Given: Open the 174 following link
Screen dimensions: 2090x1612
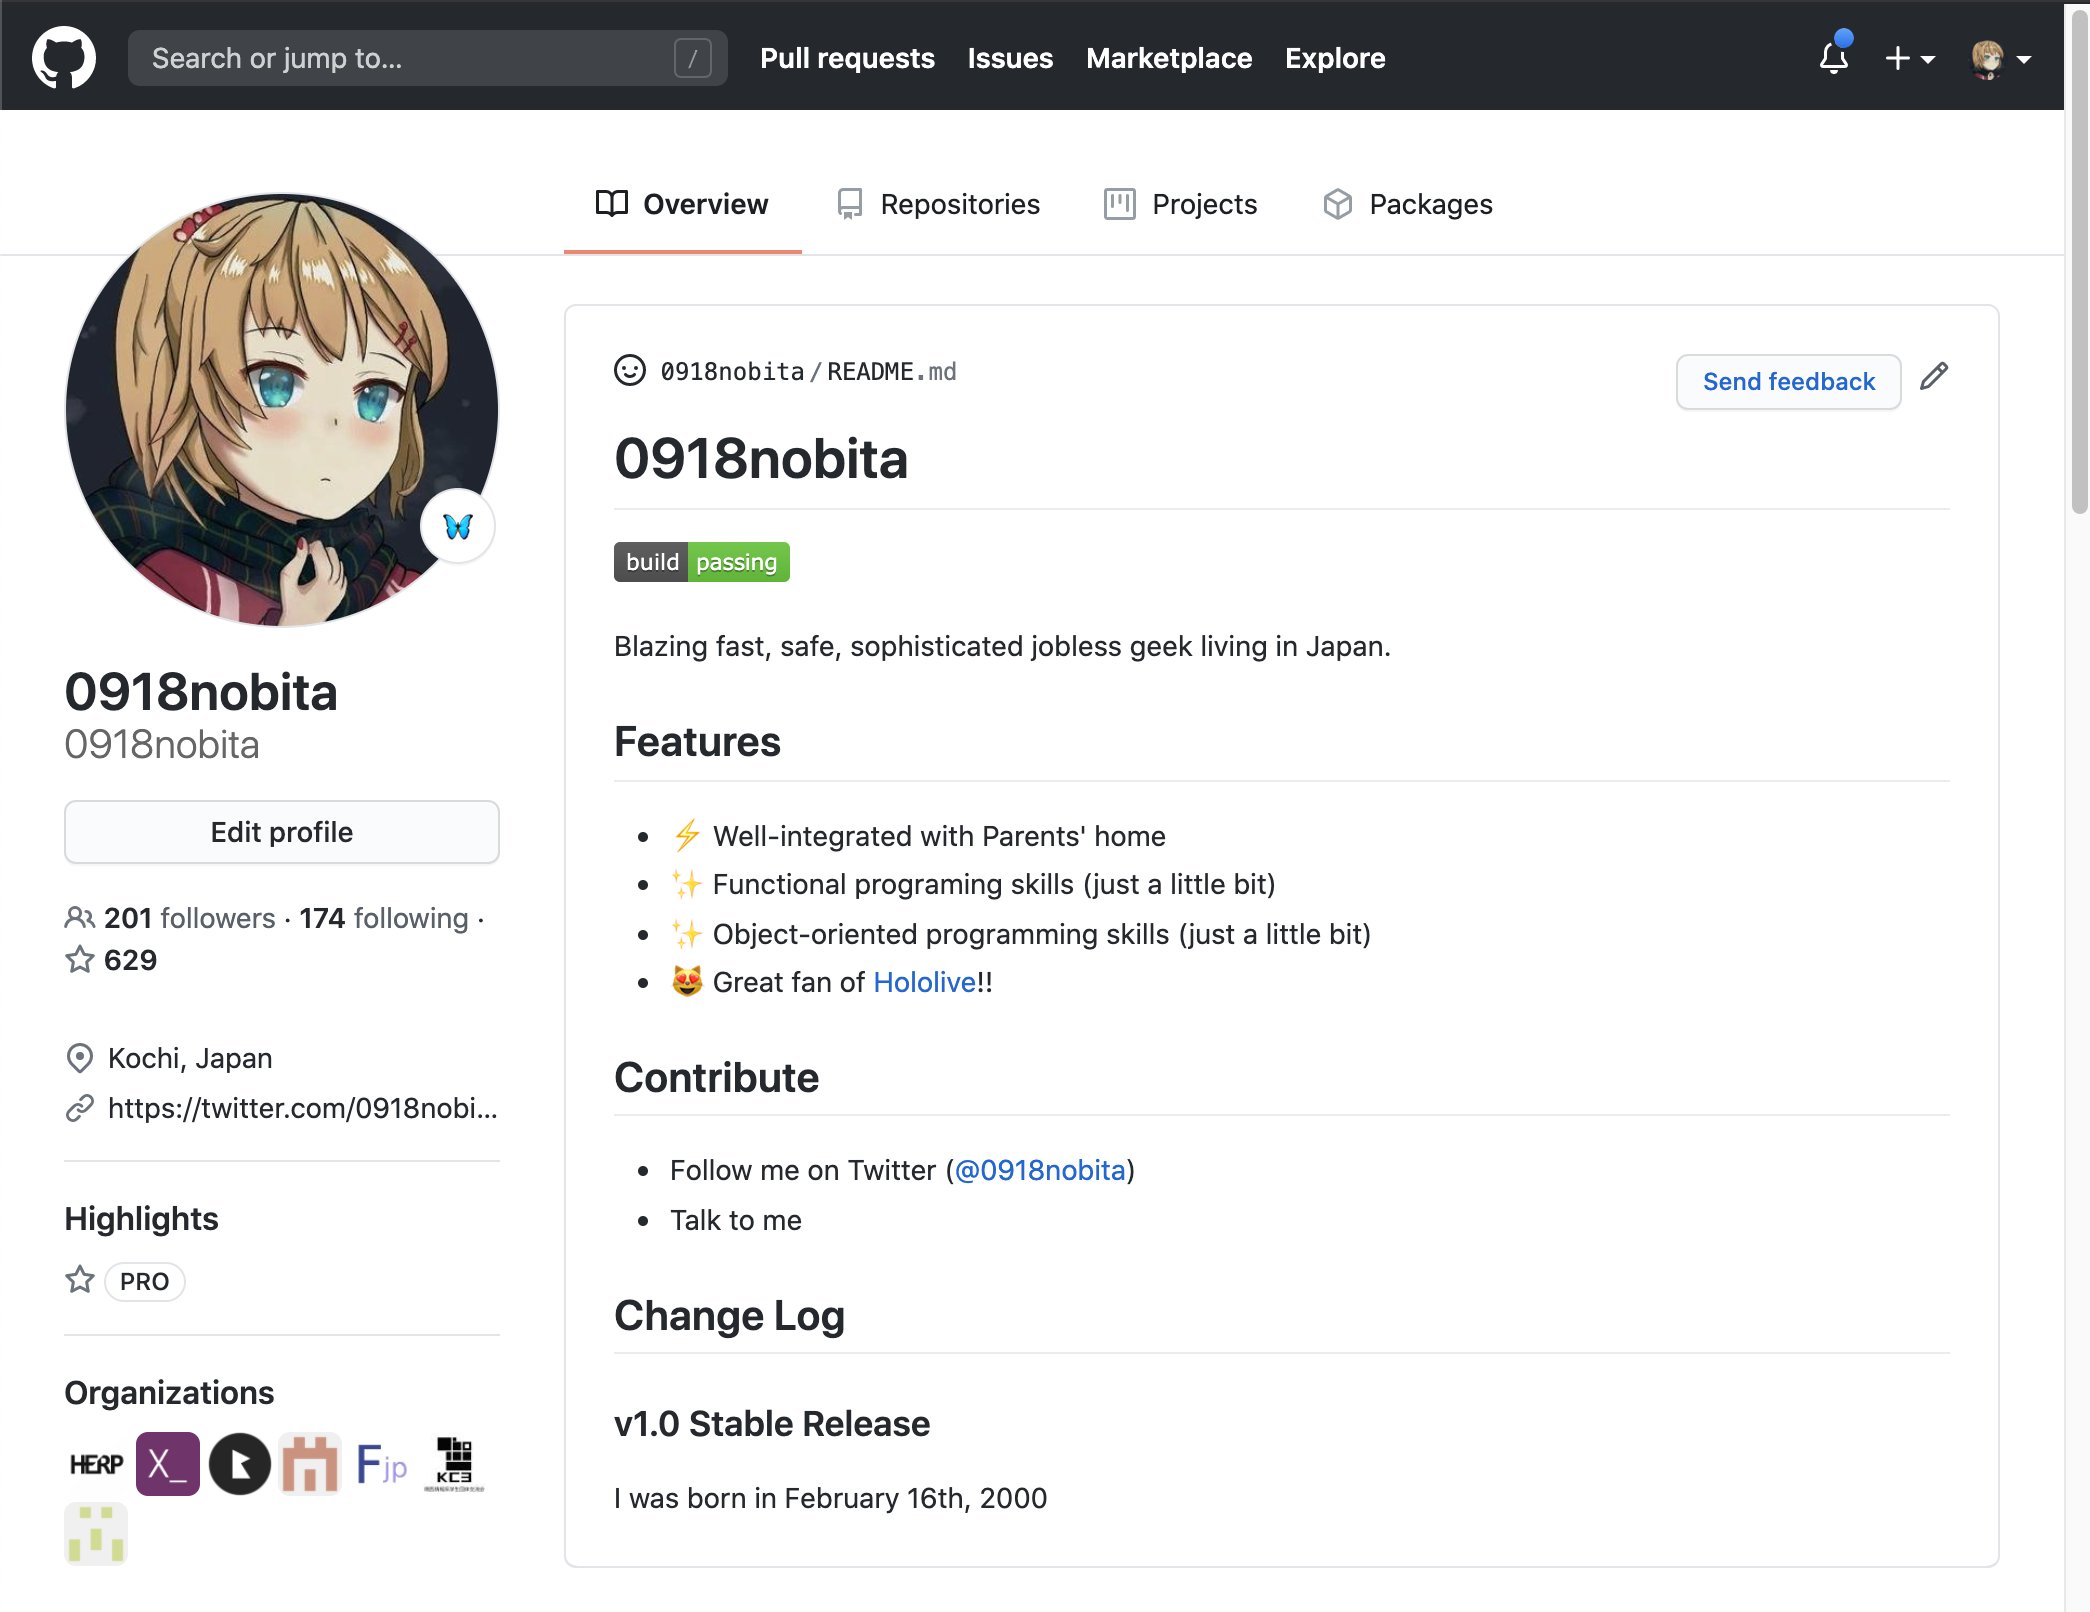Looking at the screenshot, I should [x=384, y=918].
